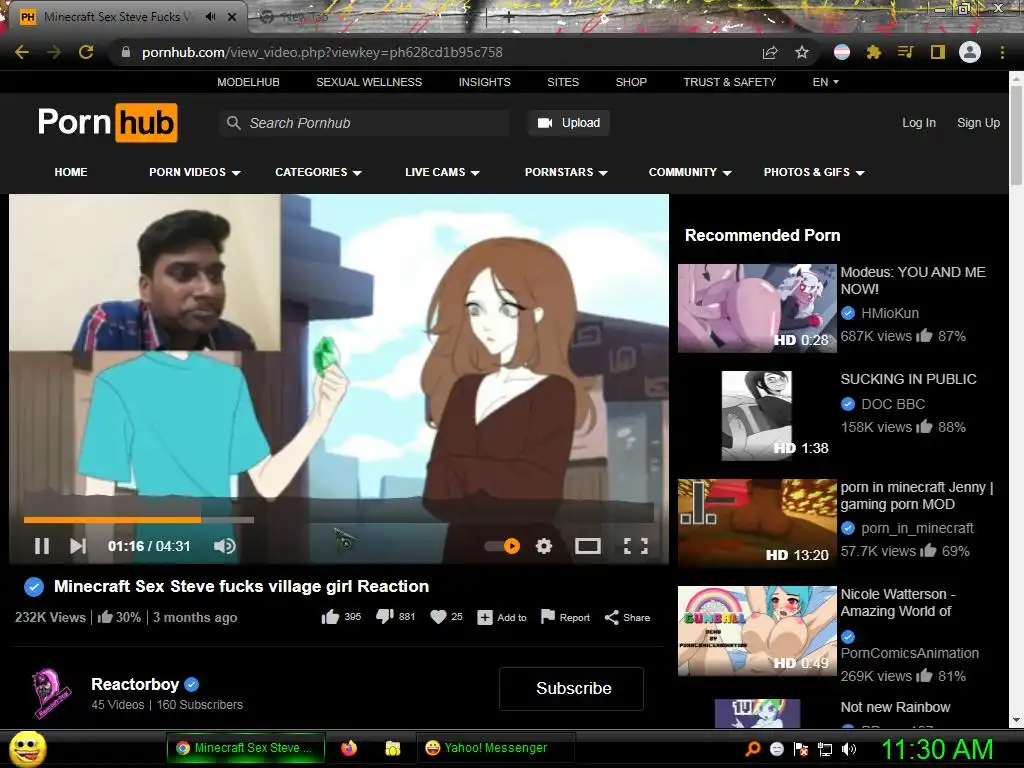
Task: Open the Sexual Wellness top link
Action: click(369, 82)
